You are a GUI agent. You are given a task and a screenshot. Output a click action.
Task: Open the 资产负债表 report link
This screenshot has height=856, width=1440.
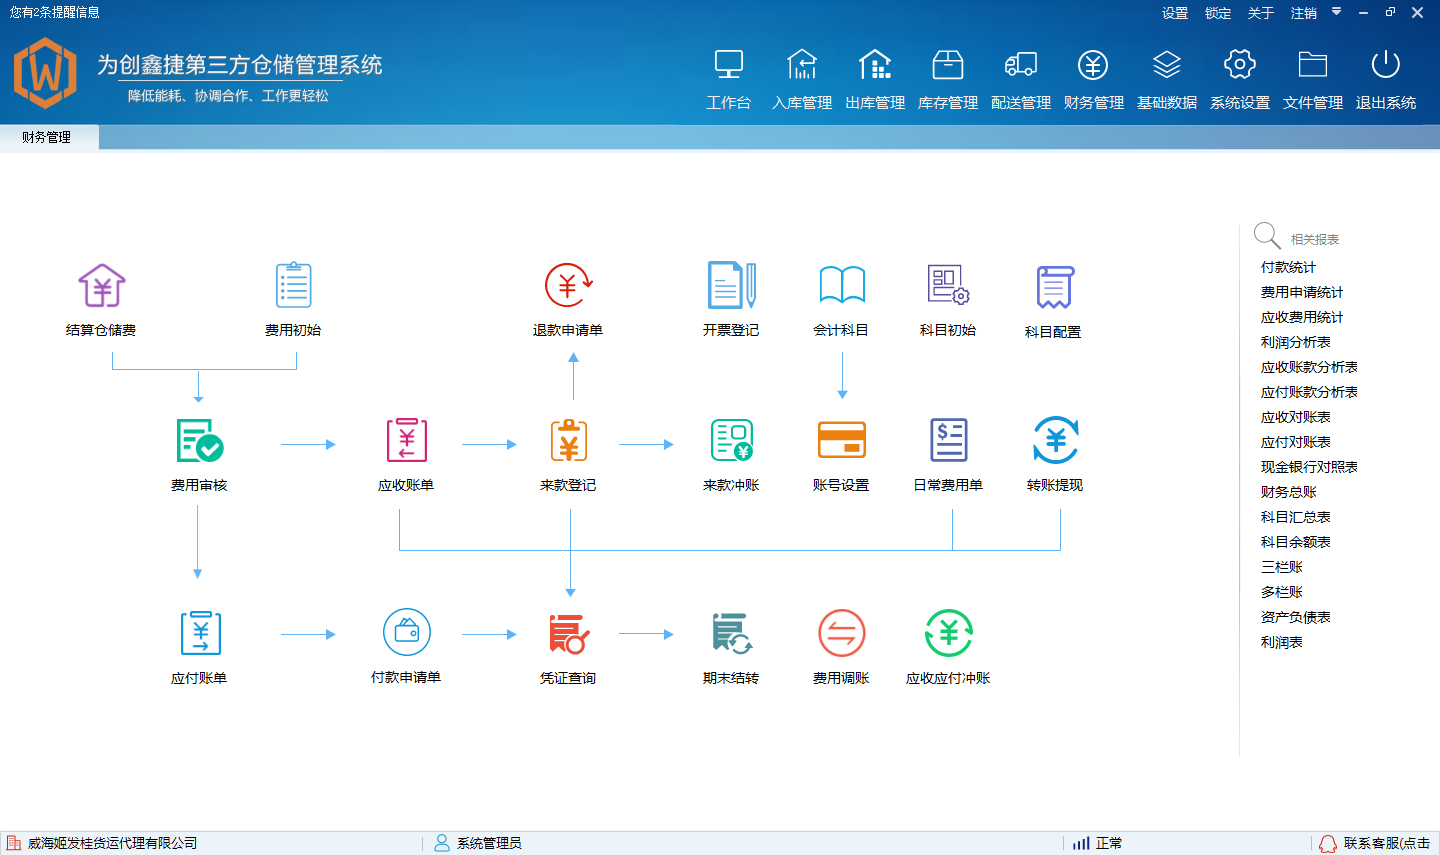pos(1295,617)
